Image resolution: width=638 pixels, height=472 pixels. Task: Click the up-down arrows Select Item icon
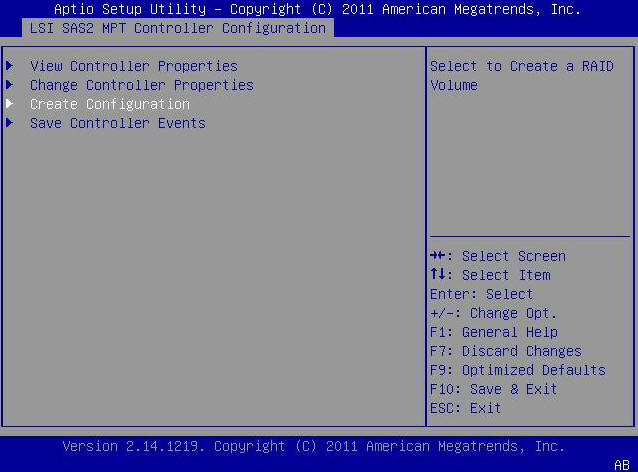coord(438,274)
